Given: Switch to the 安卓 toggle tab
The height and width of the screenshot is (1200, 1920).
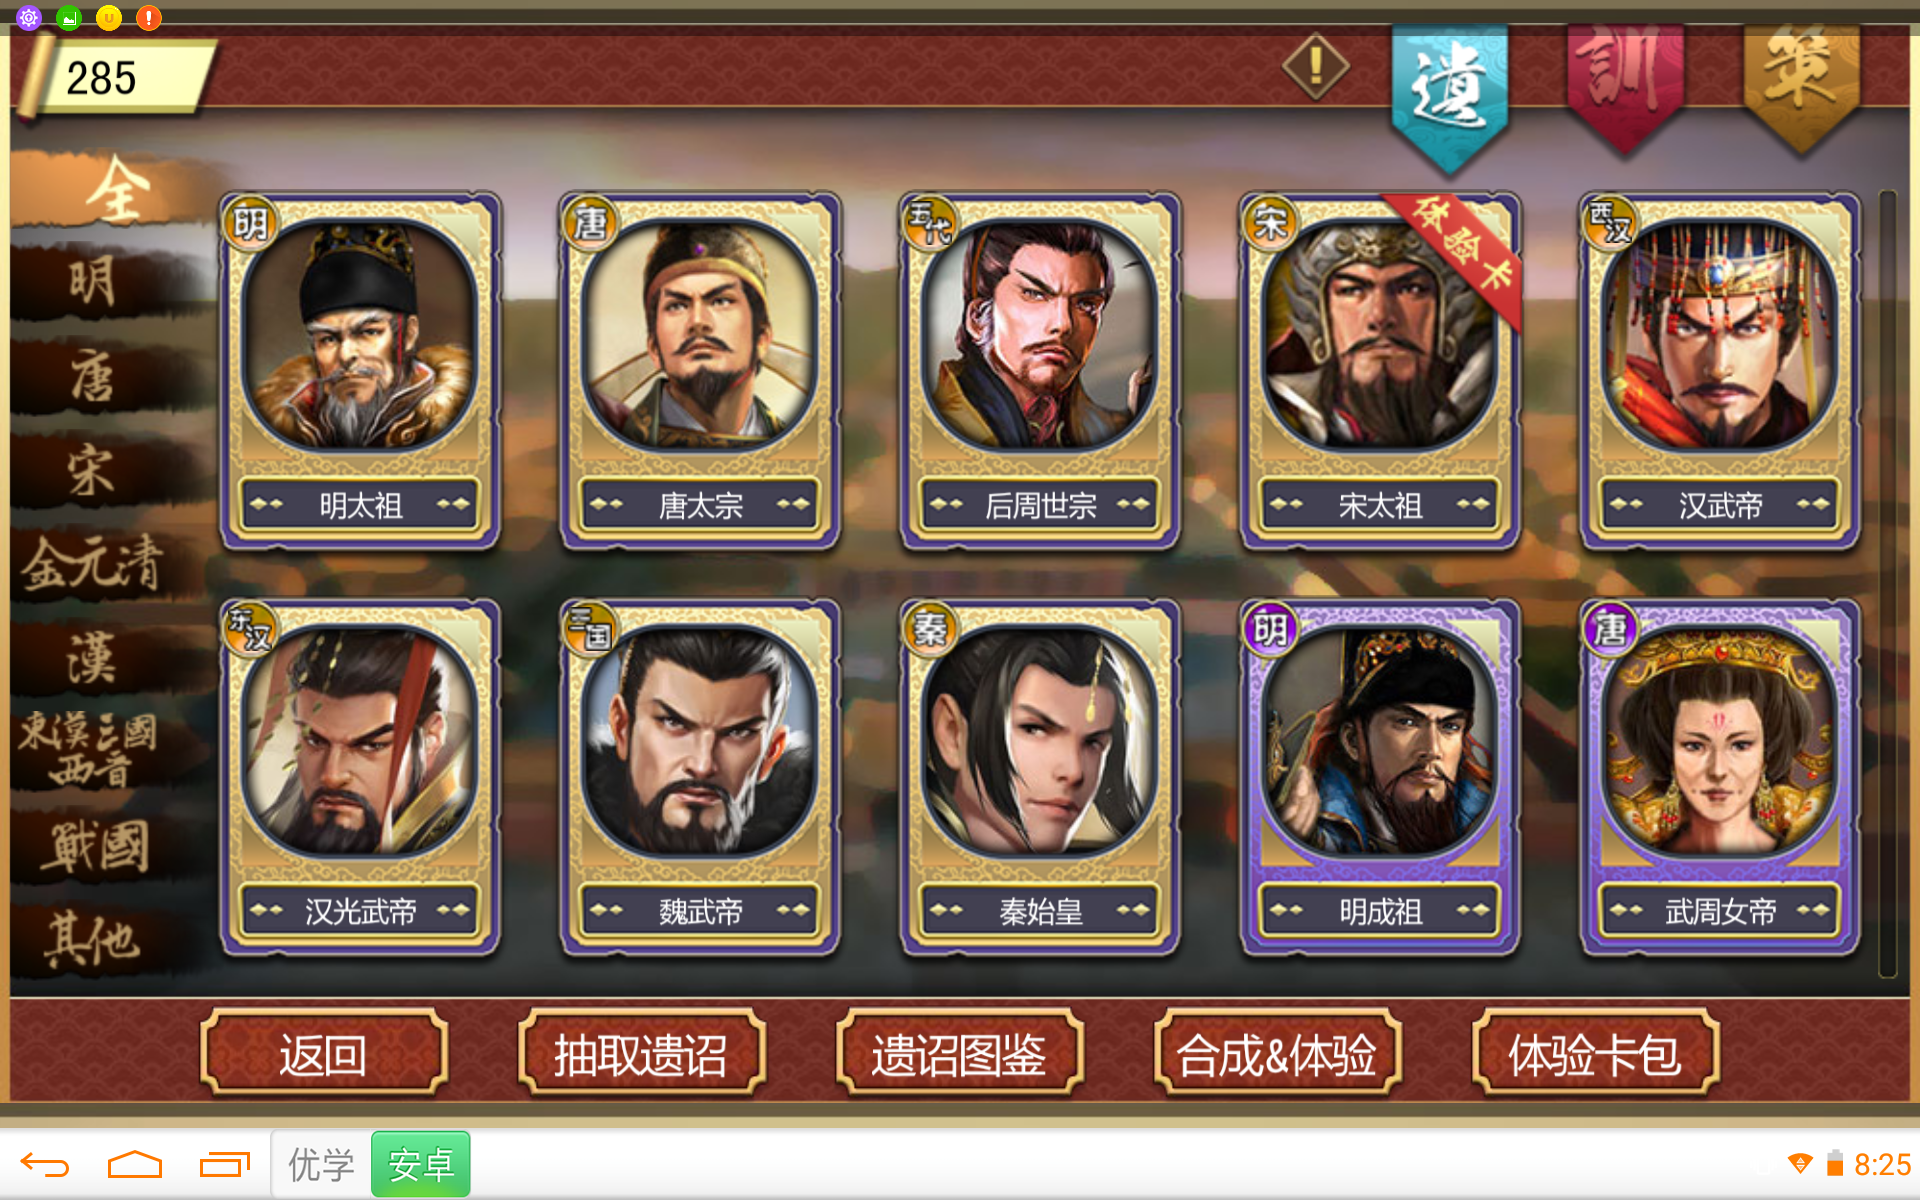Looking at the screenshot, I should [420, 1164].
